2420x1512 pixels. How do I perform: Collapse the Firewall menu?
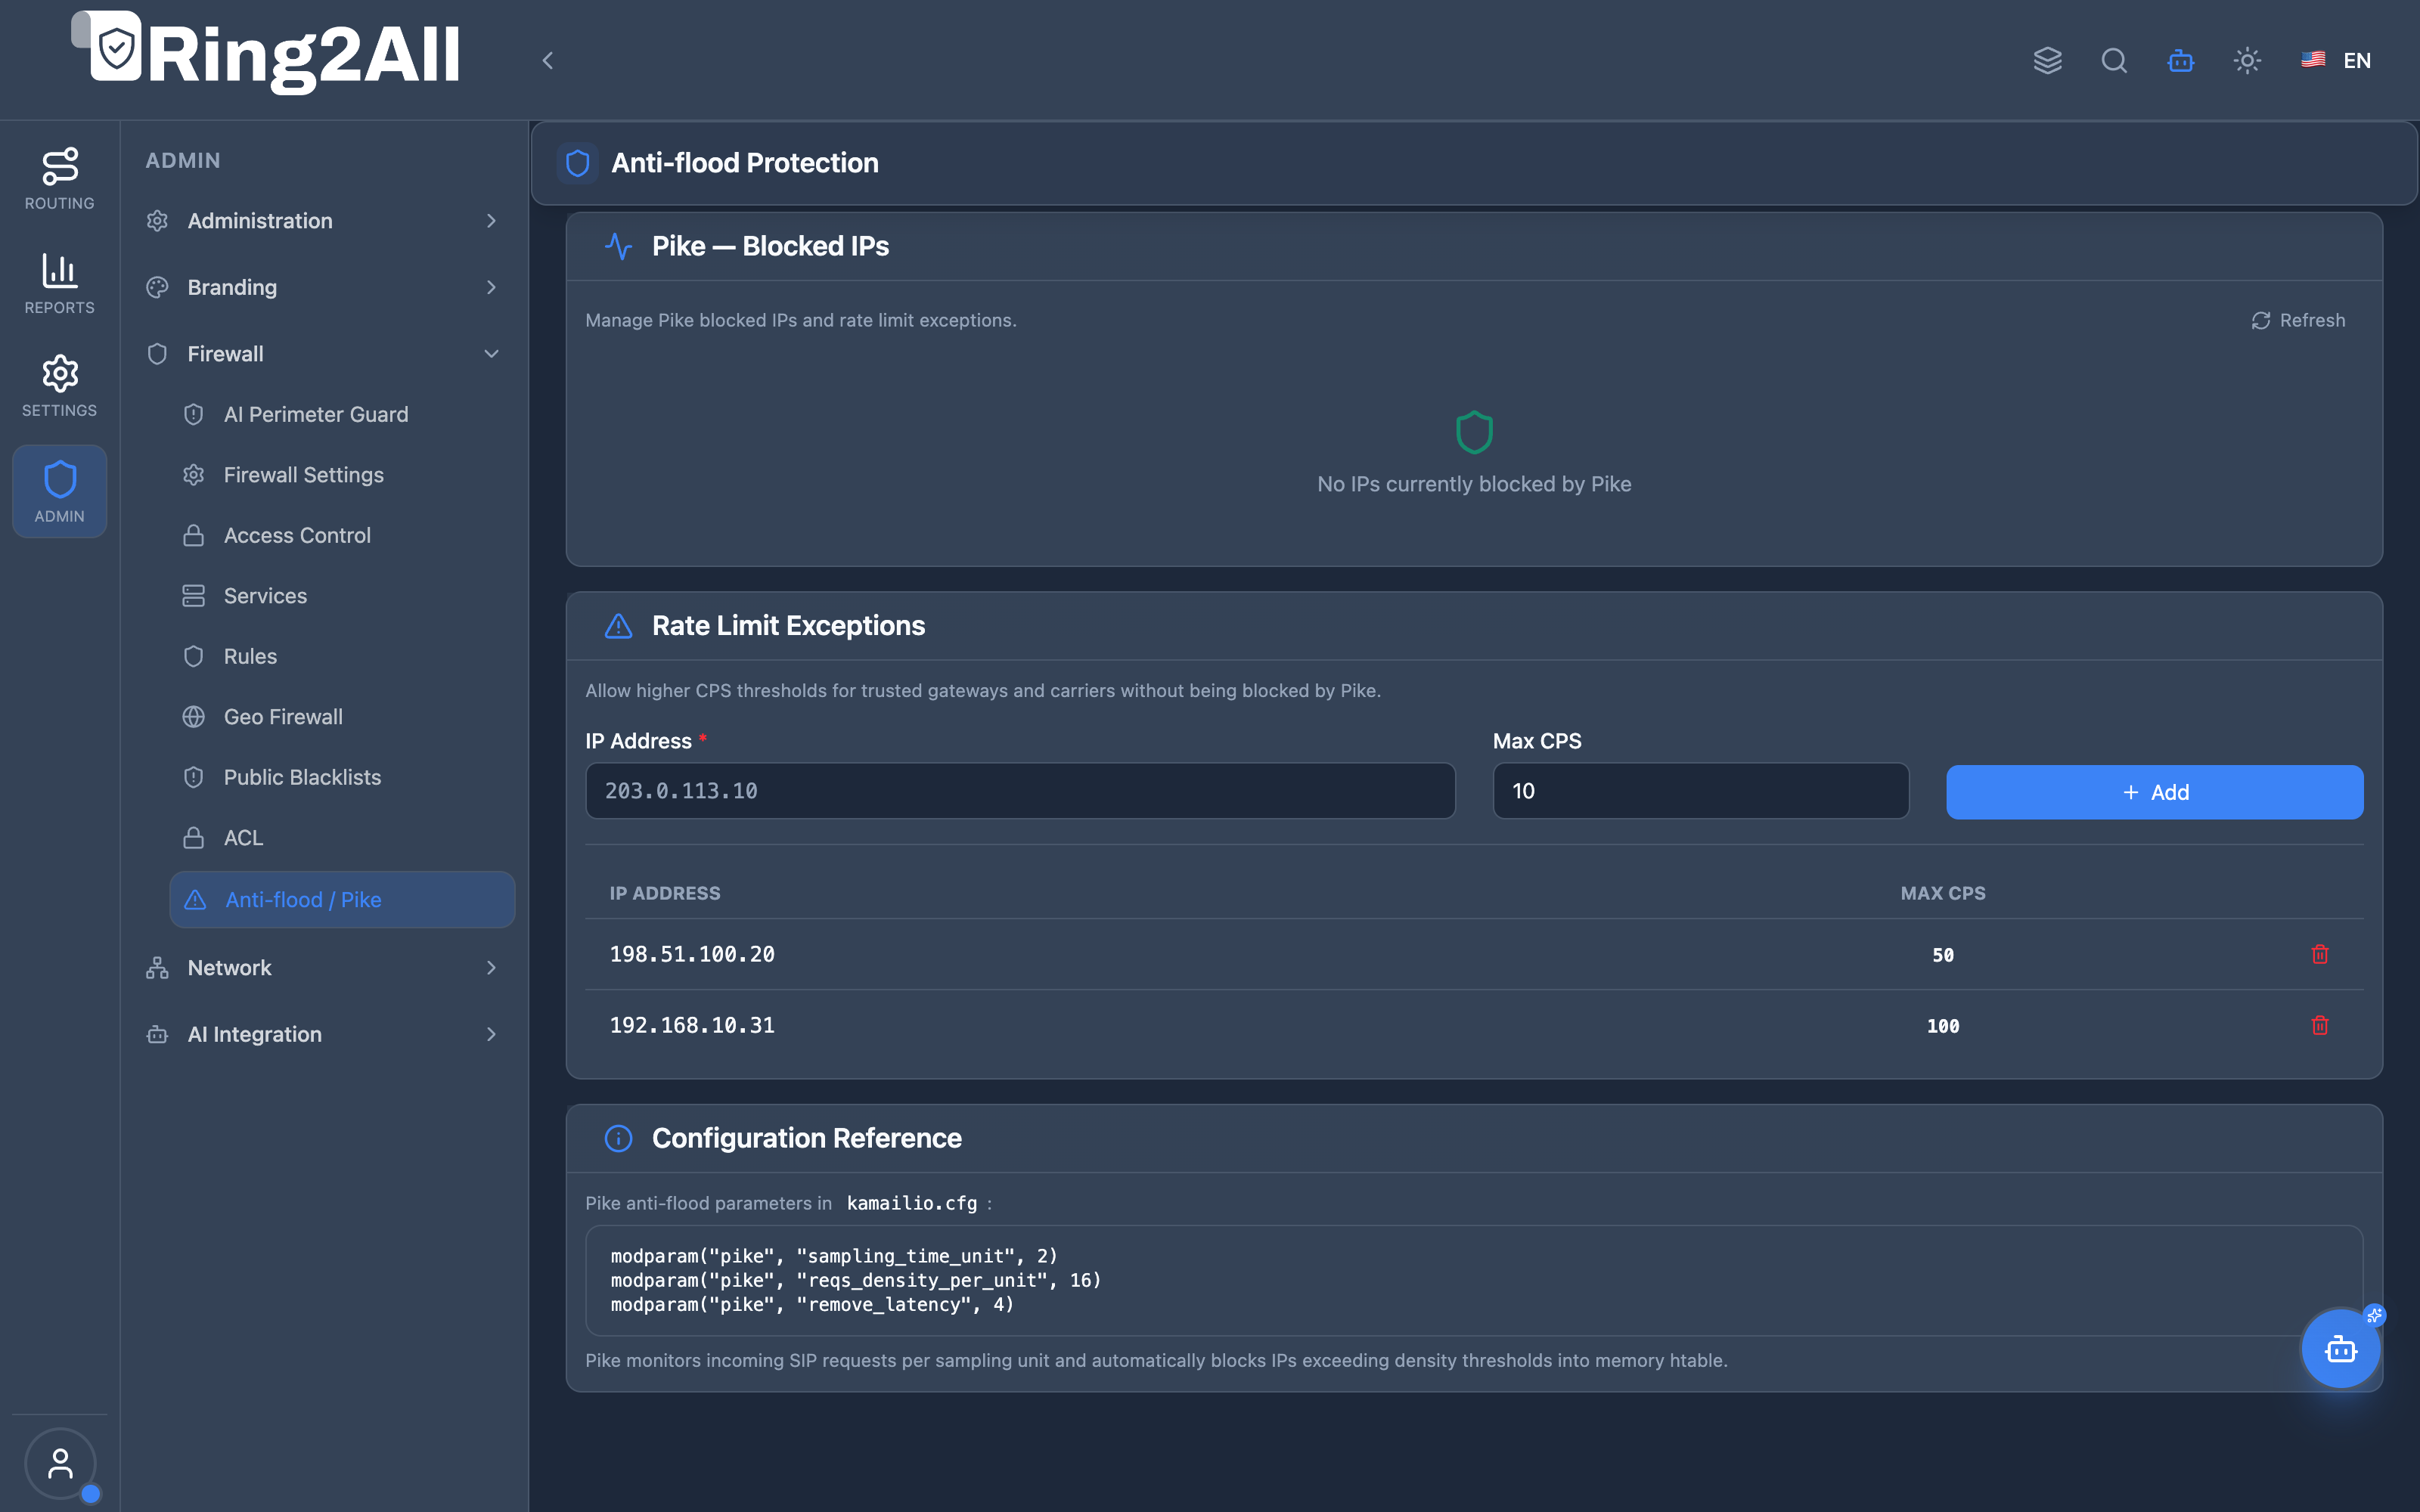322,354
